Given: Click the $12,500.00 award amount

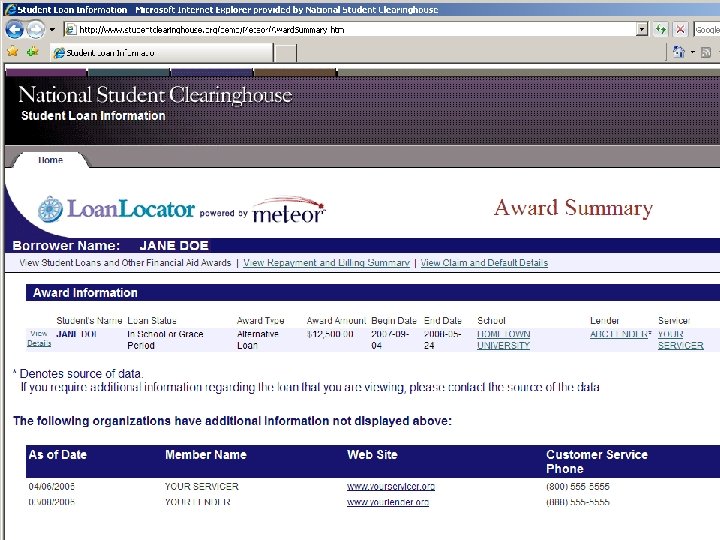Looking at the screenshot, I should [x=330, y=334].
